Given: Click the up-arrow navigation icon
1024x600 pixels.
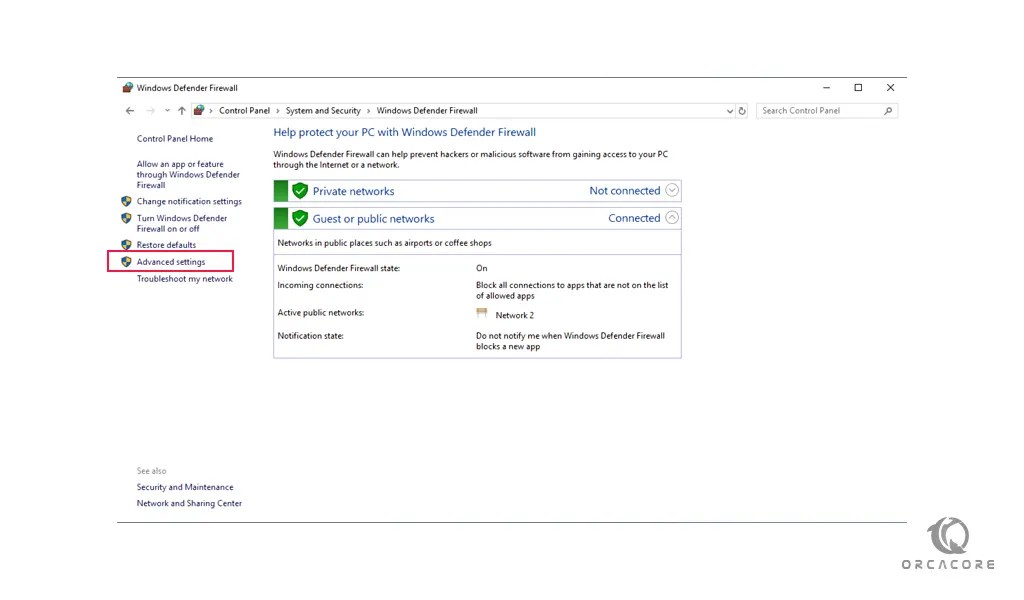Looking at the screenshot, I should coord(184,110).
